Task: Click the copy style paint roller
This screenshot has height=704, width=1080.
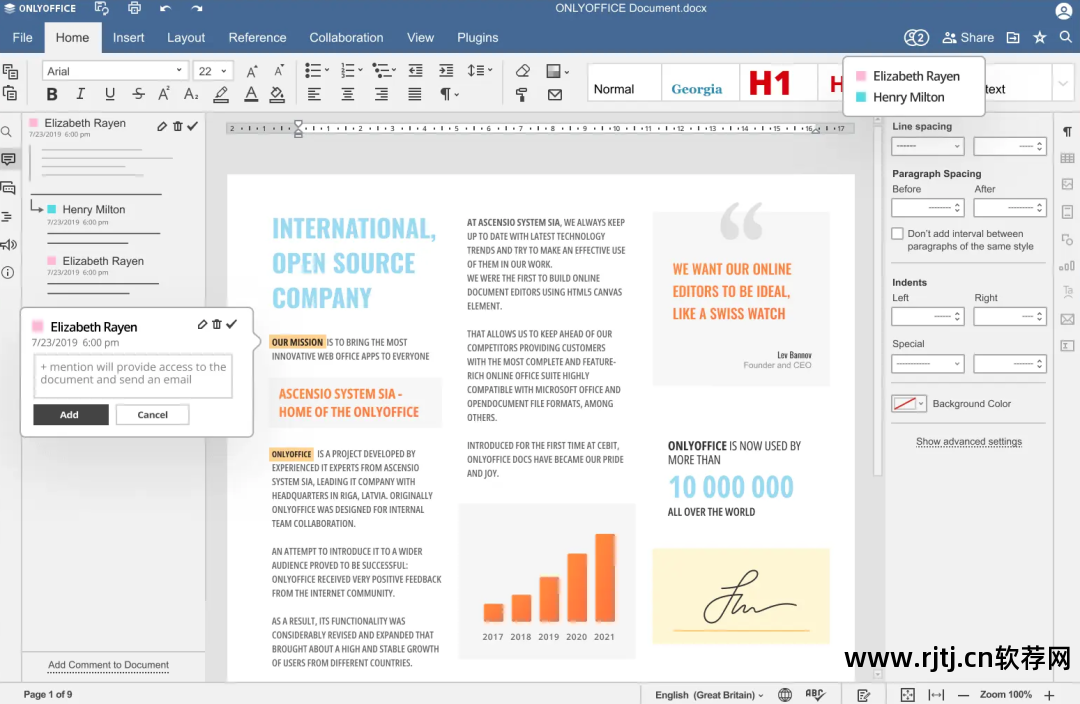Action: tap(521, 94)
